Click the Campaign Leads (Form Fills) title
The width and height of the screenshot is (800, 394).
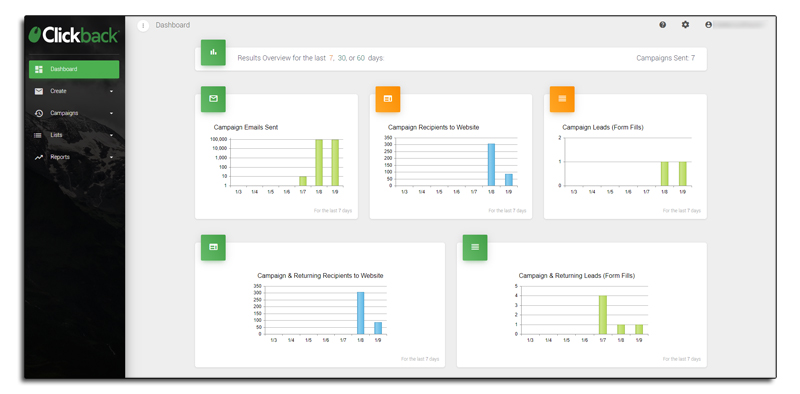click(603, 128)
